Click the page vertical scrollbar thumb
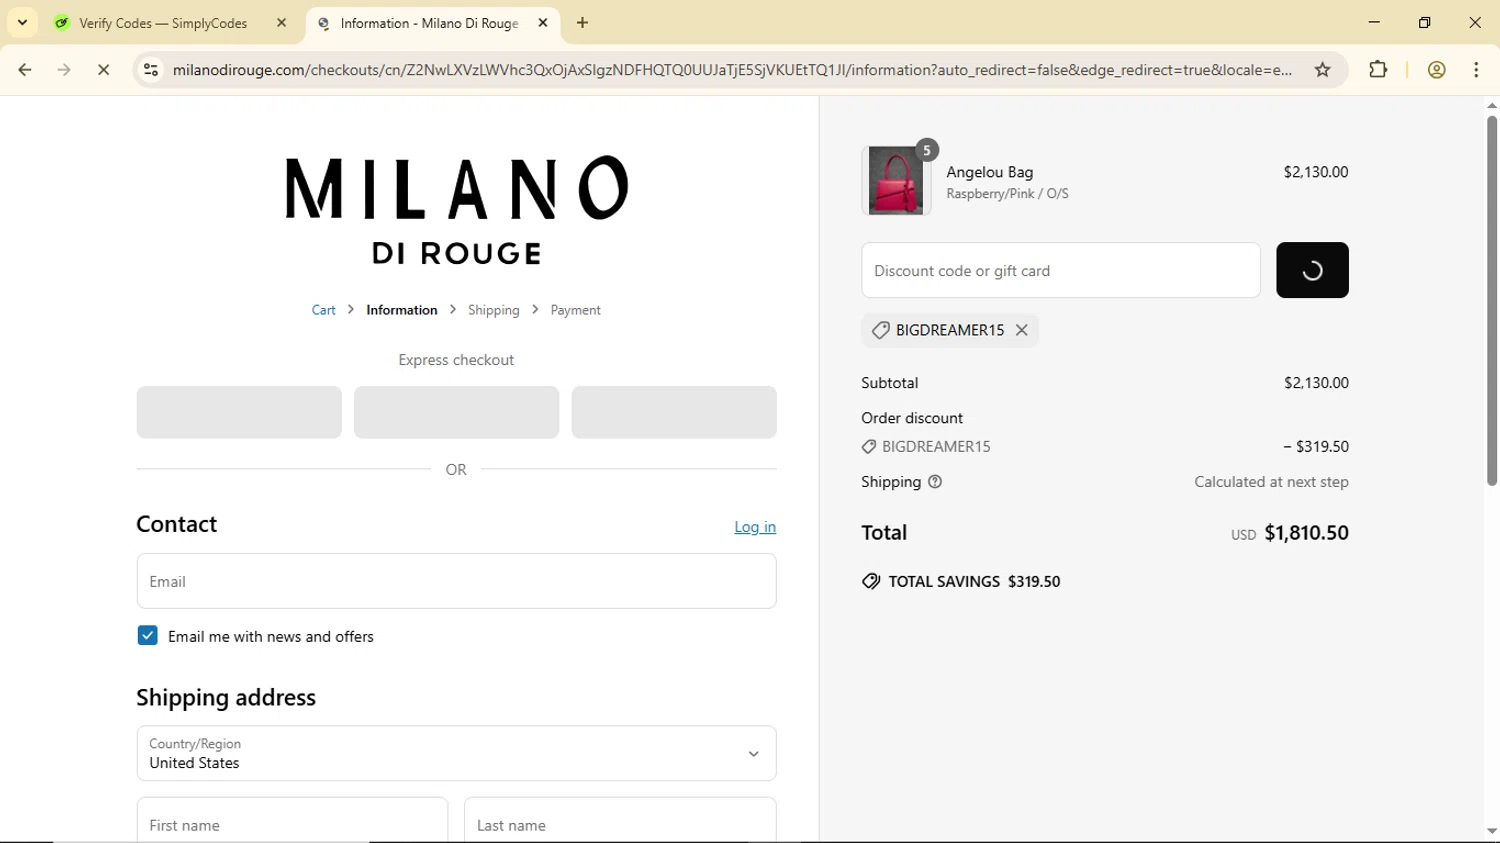This screenshot has width=1500, height=843. click(1492, 300)
